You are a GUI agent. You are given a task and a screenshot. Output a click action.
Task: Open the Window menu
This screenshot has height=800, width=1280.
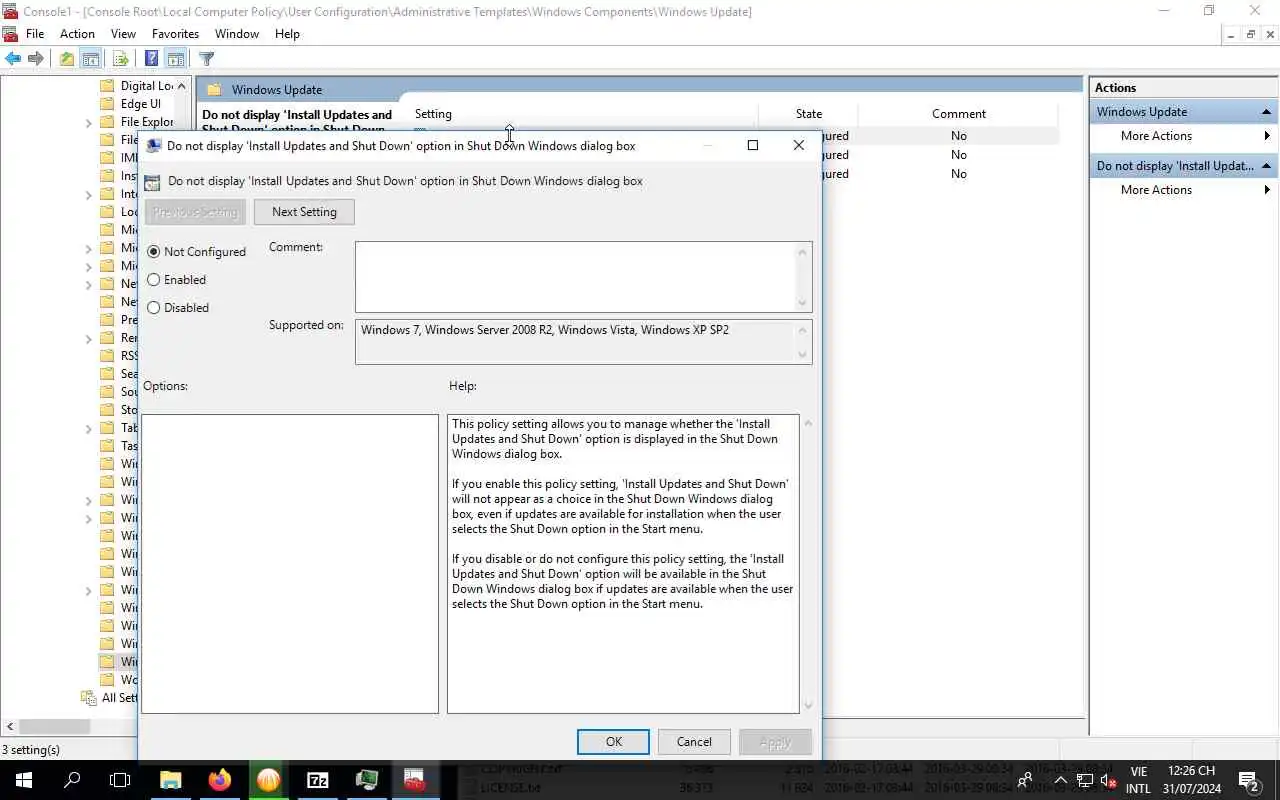[237, 33]
